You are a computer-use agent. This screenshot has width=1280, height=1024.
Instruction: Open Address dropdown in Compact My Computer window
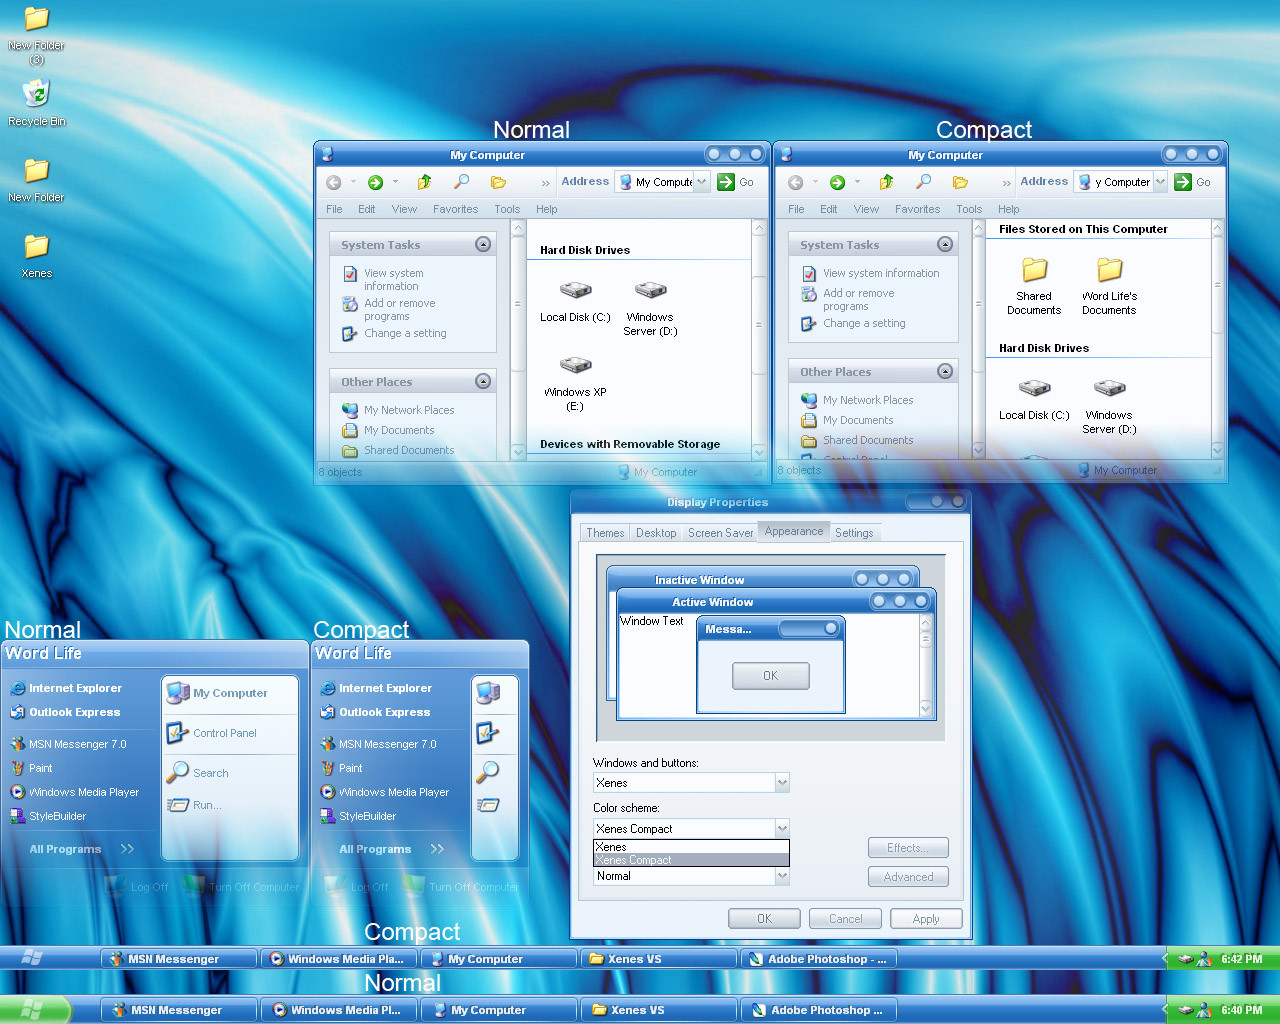click(1160, 182)
